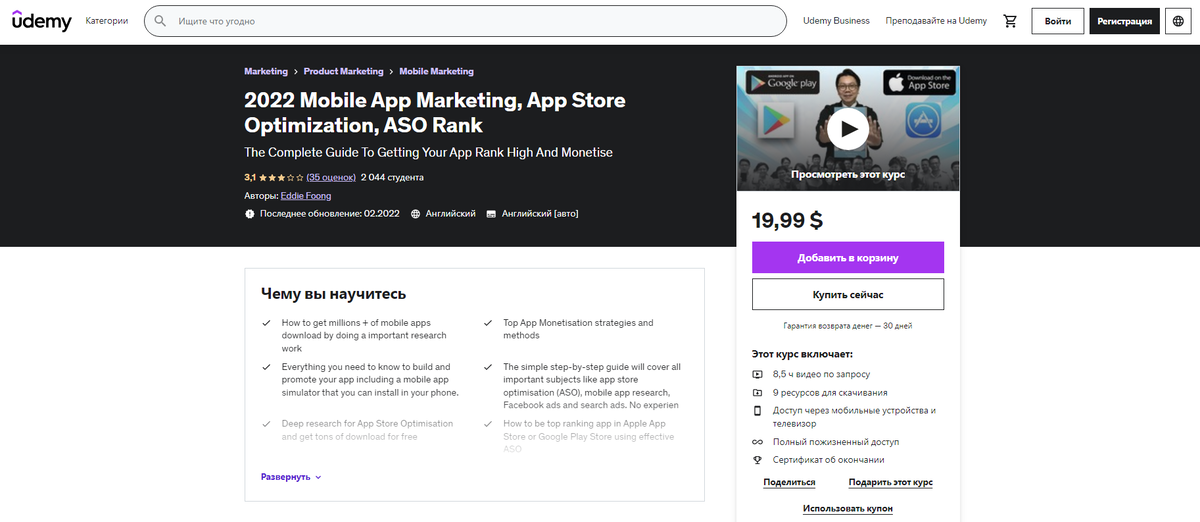Click the mobile device access icon
The width and height of the screenshot is (1200, 522).
pos(757,411)
